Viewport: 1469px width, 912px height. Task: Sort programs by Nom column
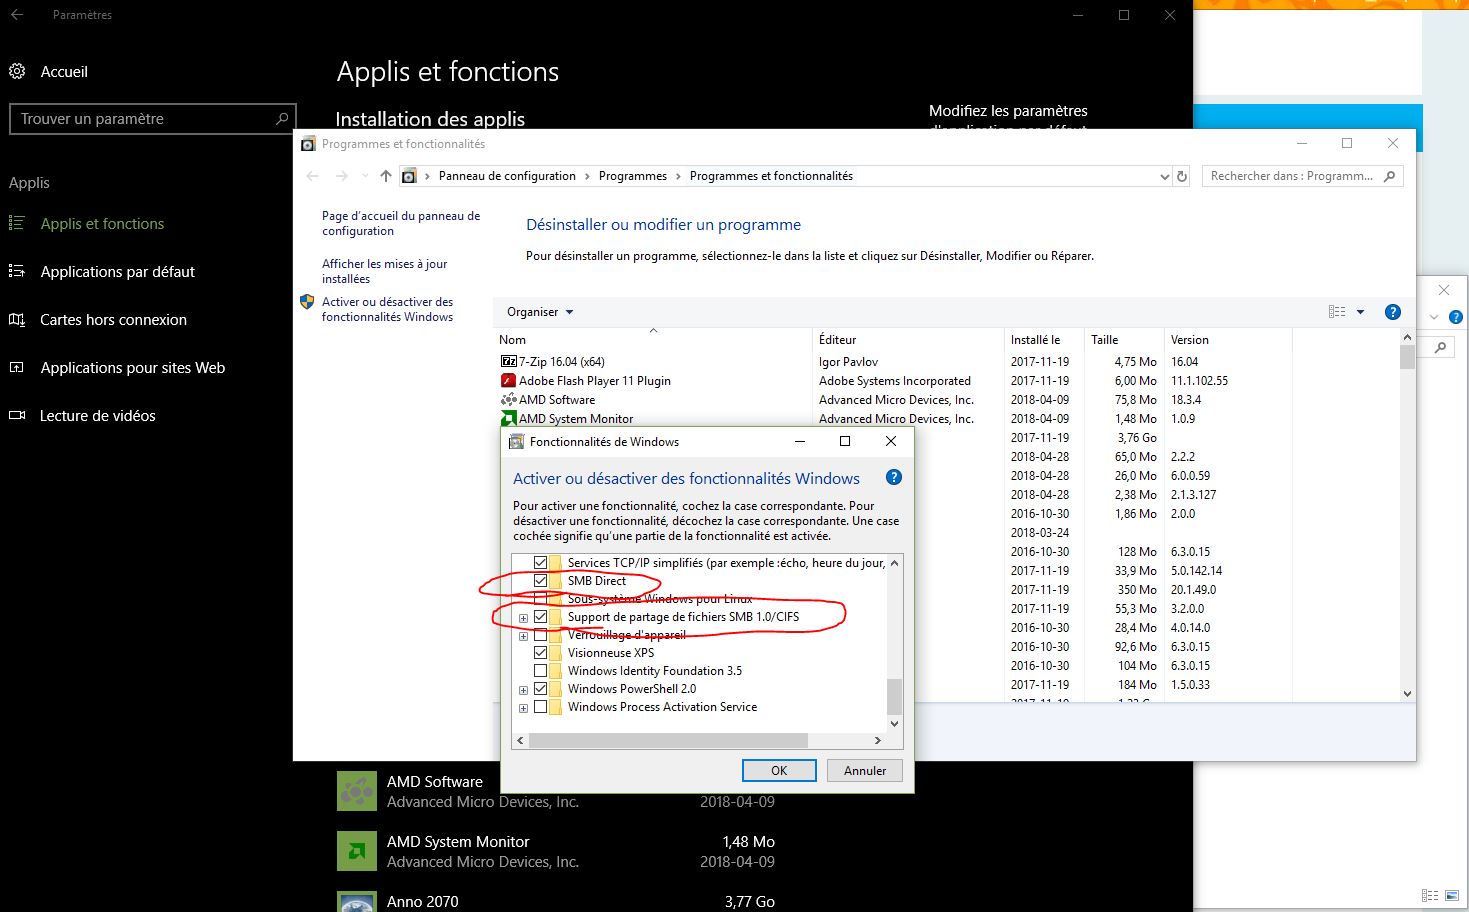[x=655, y=340]
